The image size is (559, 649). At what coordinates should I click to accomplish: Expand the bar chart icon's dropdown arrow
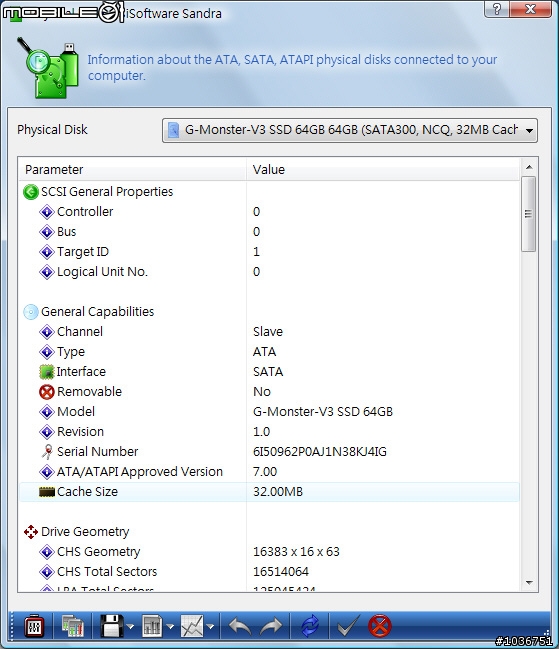(170, 627)
